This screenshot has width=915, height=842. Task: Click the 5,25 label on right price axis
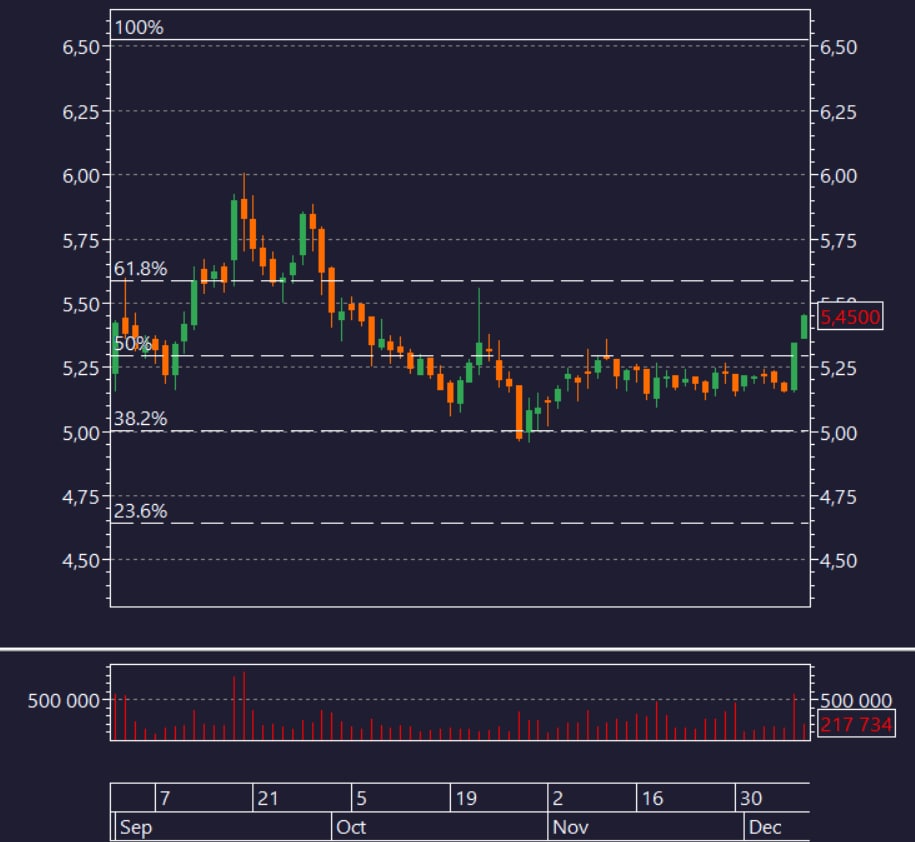(839, 369)
